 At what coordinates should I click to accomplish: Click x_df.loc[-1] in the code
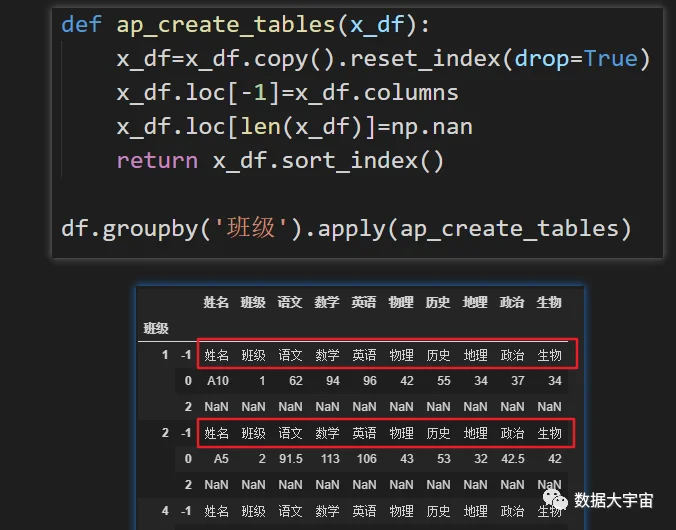click(x=198, y=93)
